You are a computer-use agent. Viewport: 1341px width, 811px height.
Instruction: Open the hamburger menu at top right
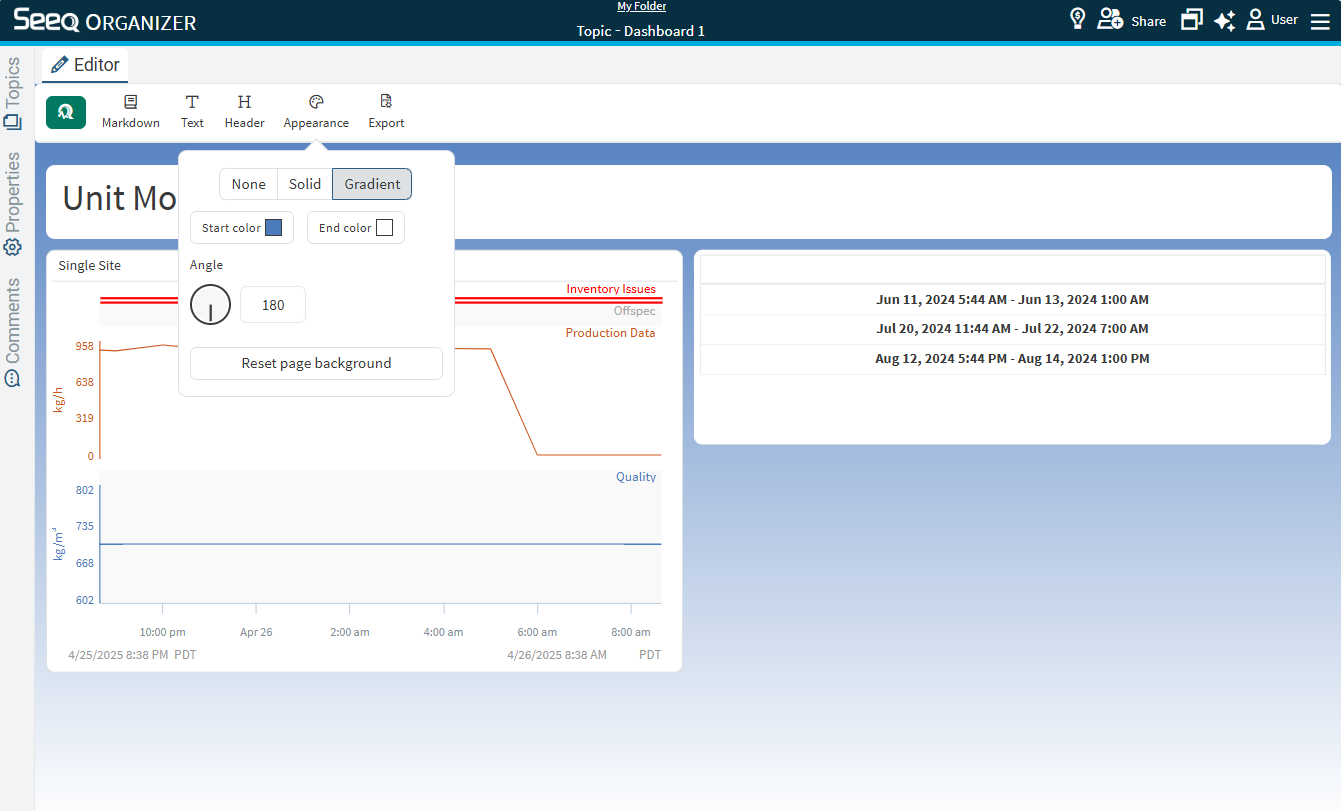(1320, 20)
